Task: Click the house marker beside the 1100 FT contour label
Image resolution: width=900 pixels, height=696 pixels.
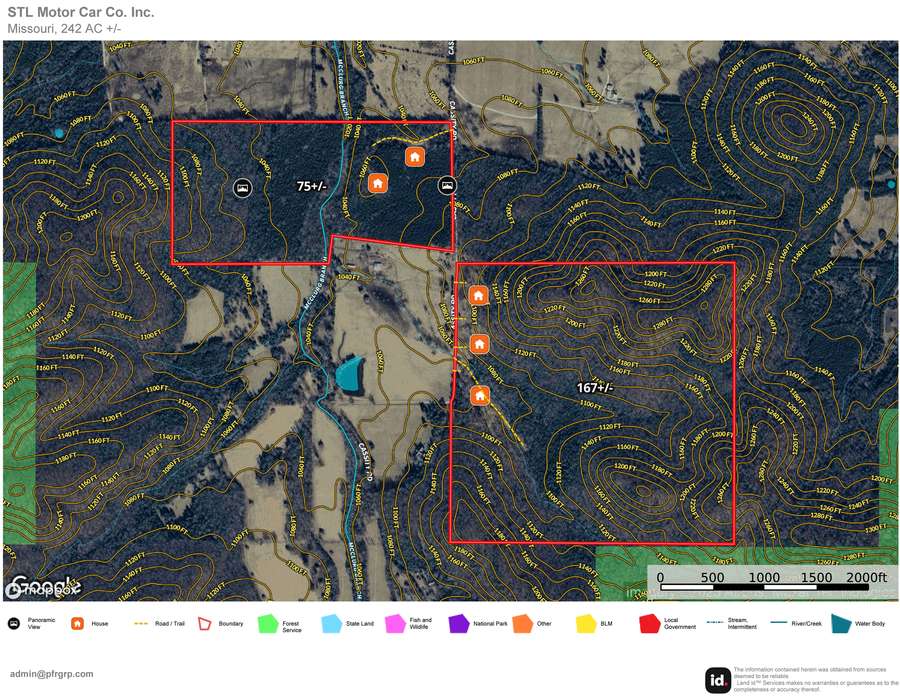Action: 480,395
